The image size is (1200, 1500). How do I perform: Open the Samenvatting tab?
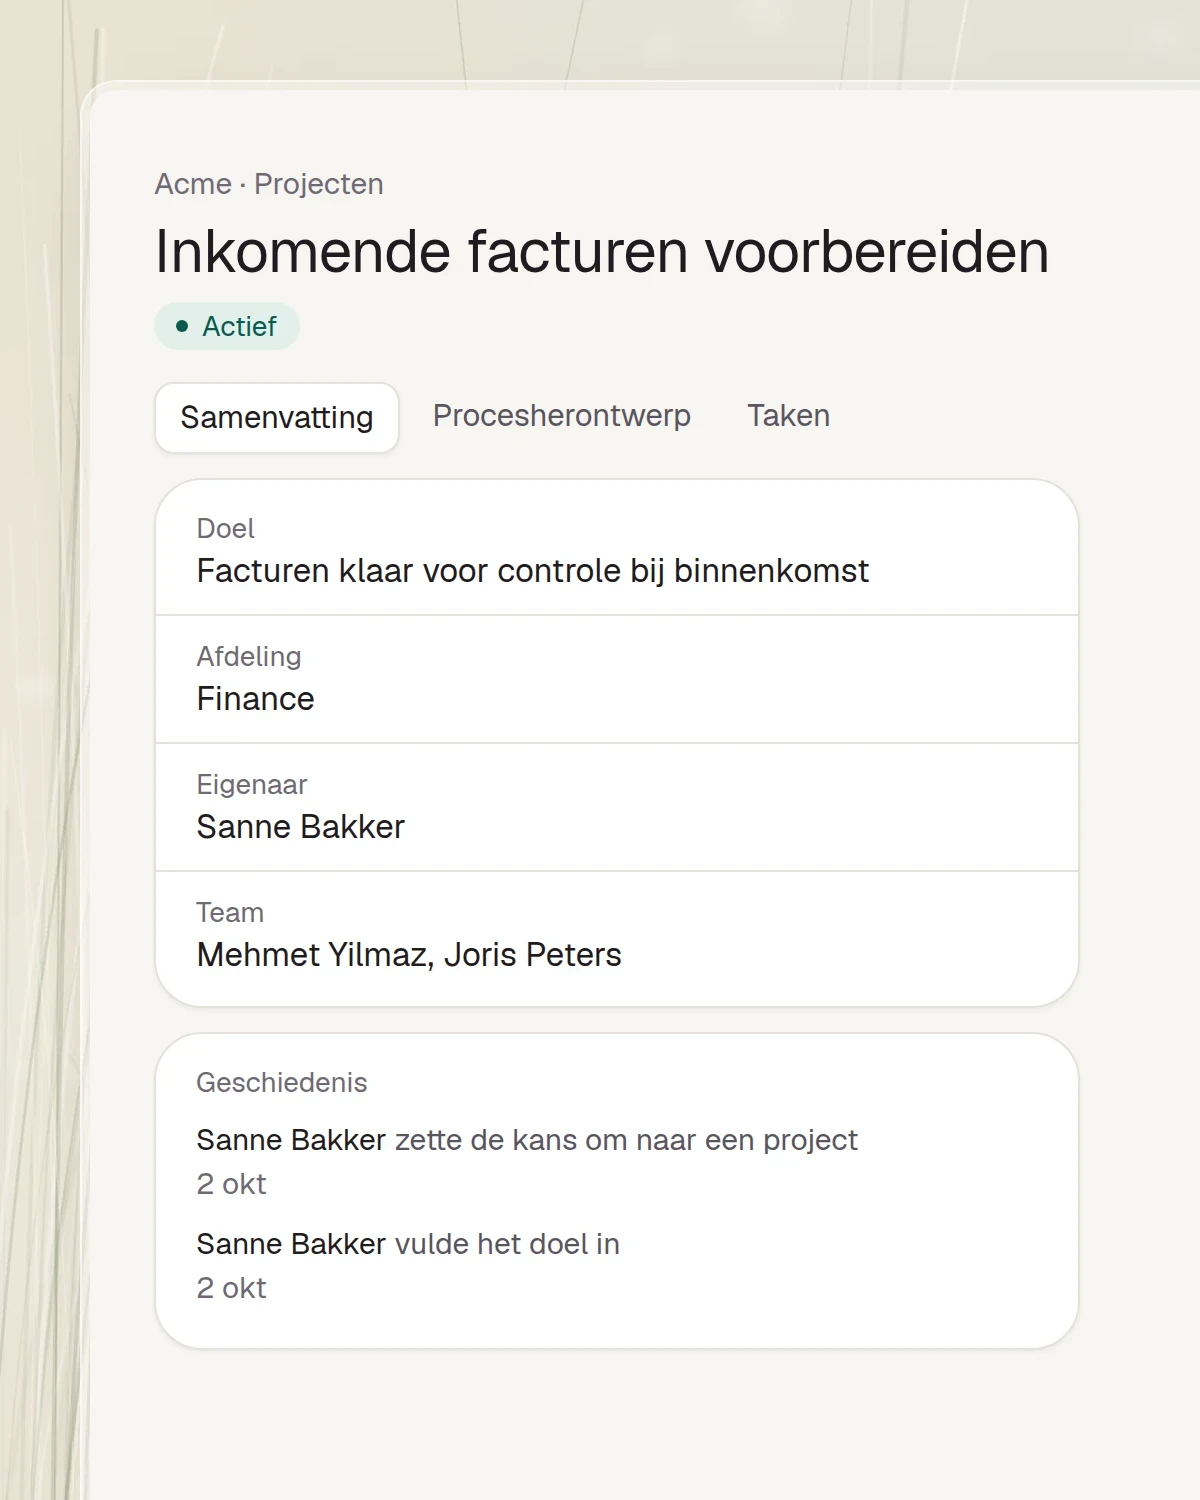tap(277, 418)
